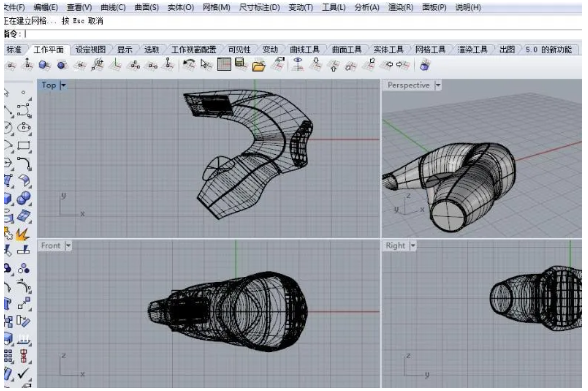Screen dimensions: 588x391
Task: Click the undo construction plane arrow icon
Action: point(189,65)
